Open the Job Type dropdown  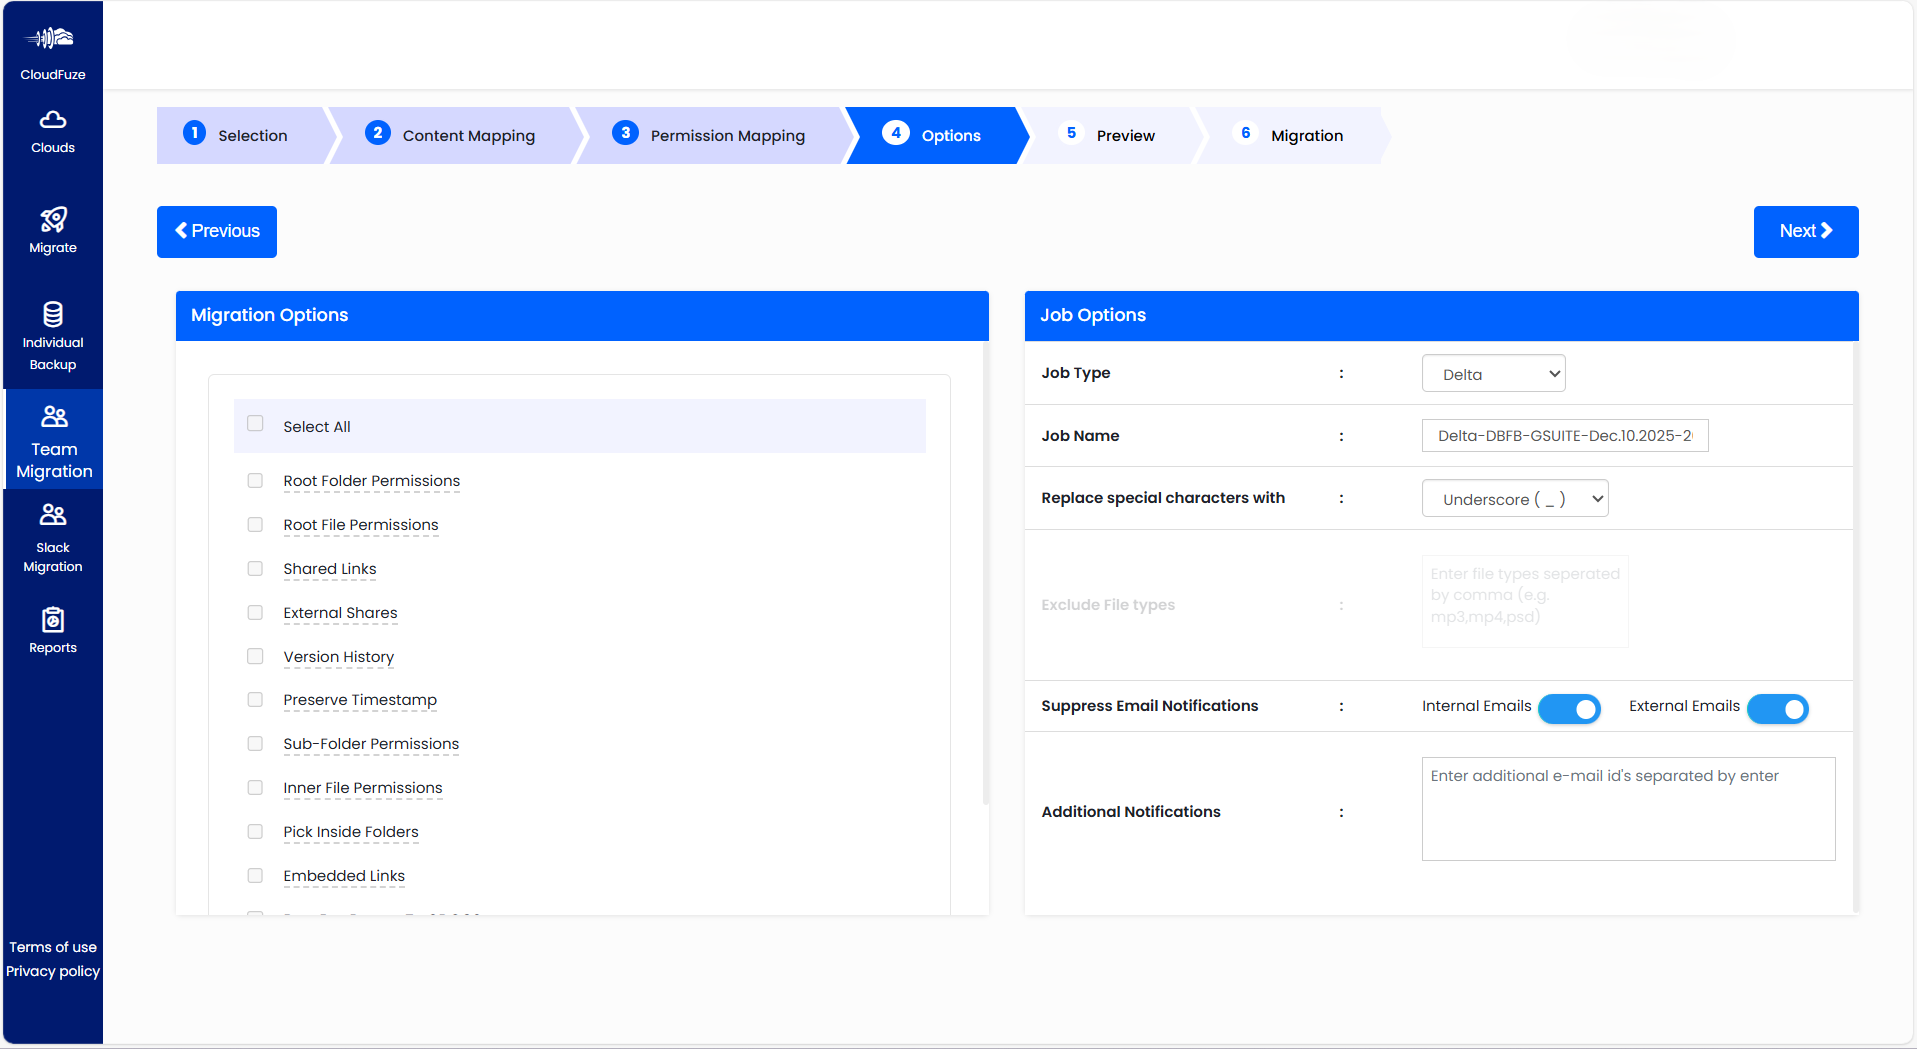click(x=1493, y=373)
